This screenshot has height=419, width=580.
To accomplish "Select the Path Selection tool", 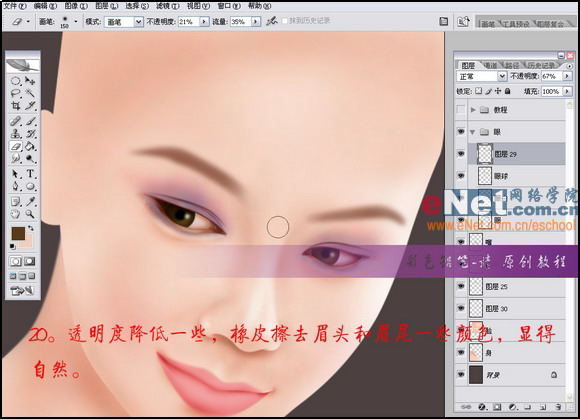I will point(16,174).
